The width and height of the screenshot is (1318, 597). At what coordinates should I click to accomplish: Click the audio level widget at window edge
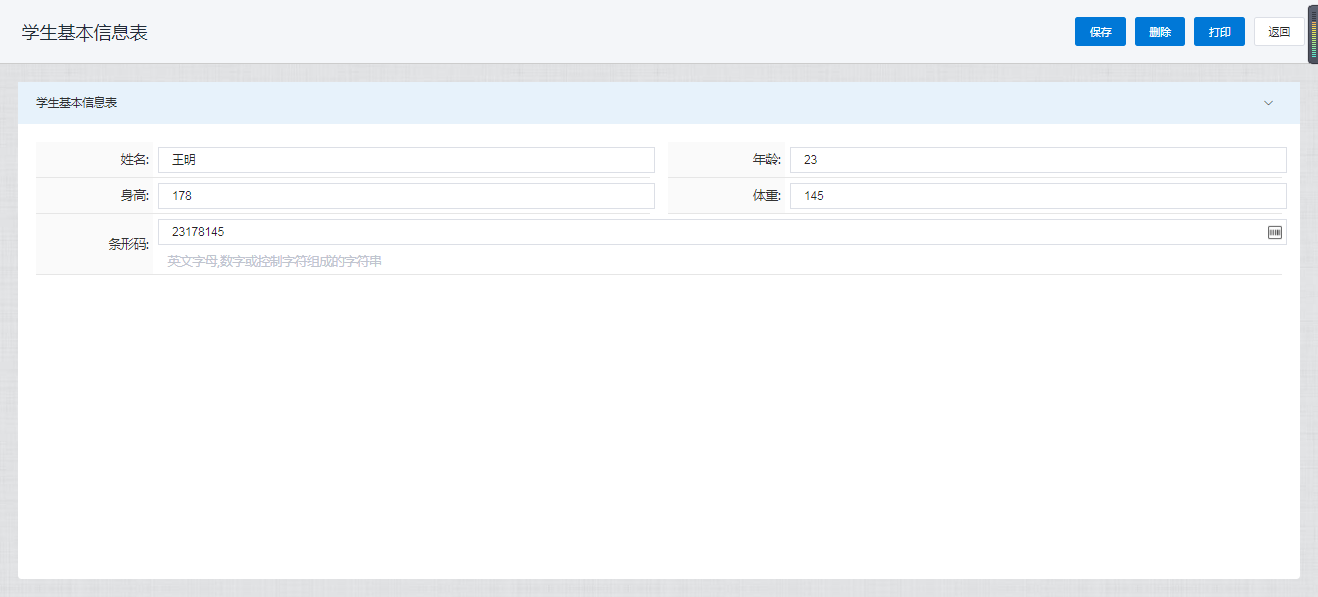point(1313,34)
